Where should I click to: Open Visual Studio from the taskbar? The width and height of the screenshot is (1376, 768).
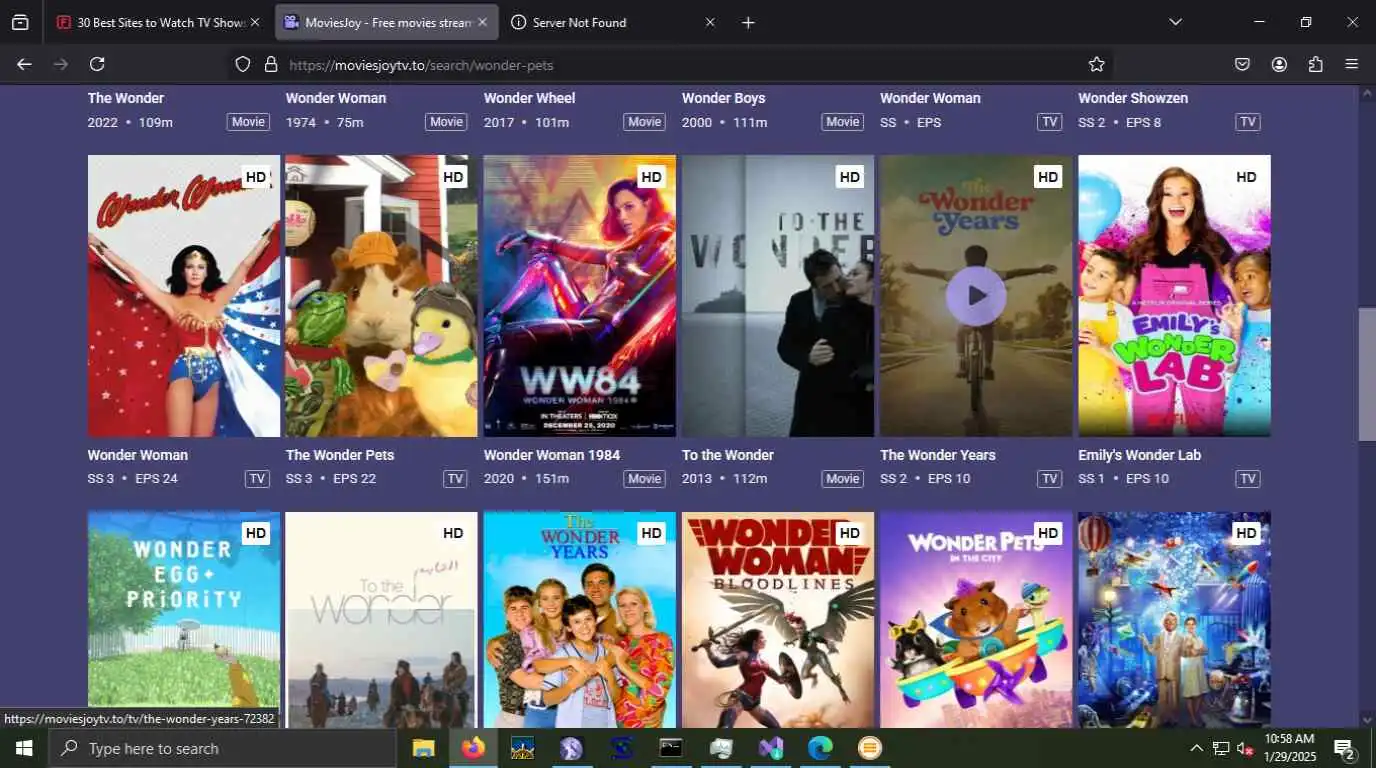point(770,748)
